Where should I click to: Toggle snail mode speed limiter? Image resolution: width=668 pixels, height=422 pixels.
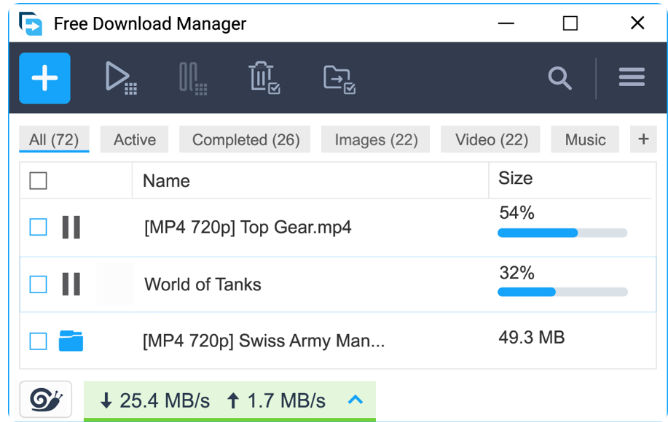coord(45,400)
